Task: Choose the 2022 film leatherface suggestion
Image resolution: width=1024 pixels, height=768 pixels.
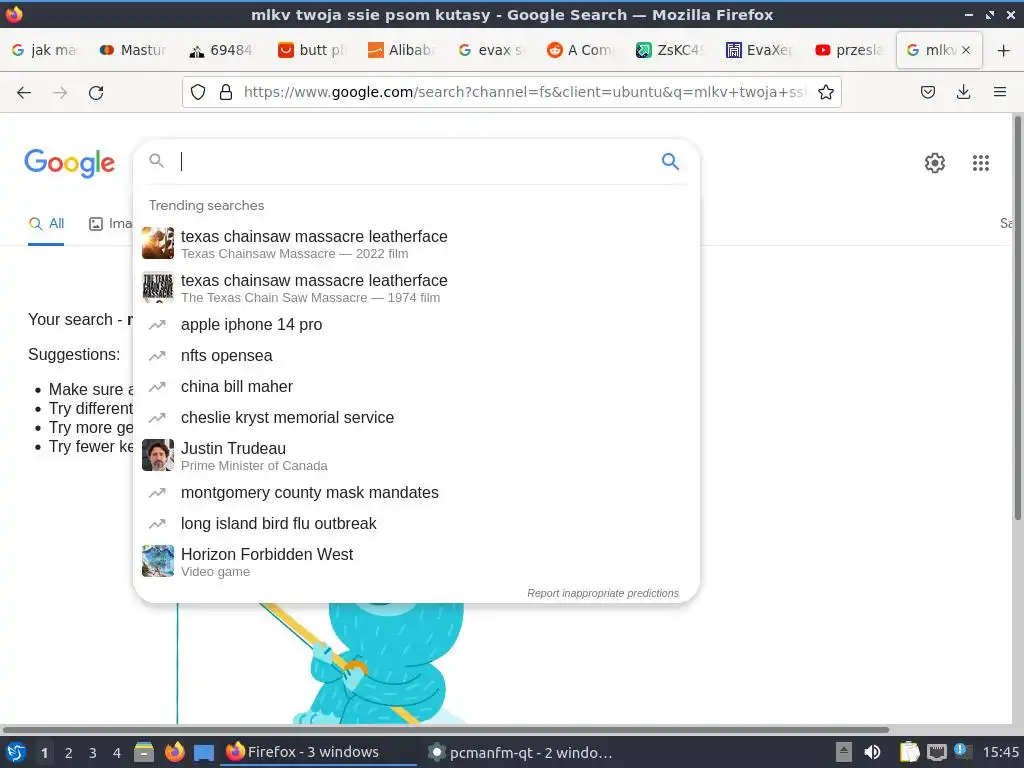Action: click(416, 244)
